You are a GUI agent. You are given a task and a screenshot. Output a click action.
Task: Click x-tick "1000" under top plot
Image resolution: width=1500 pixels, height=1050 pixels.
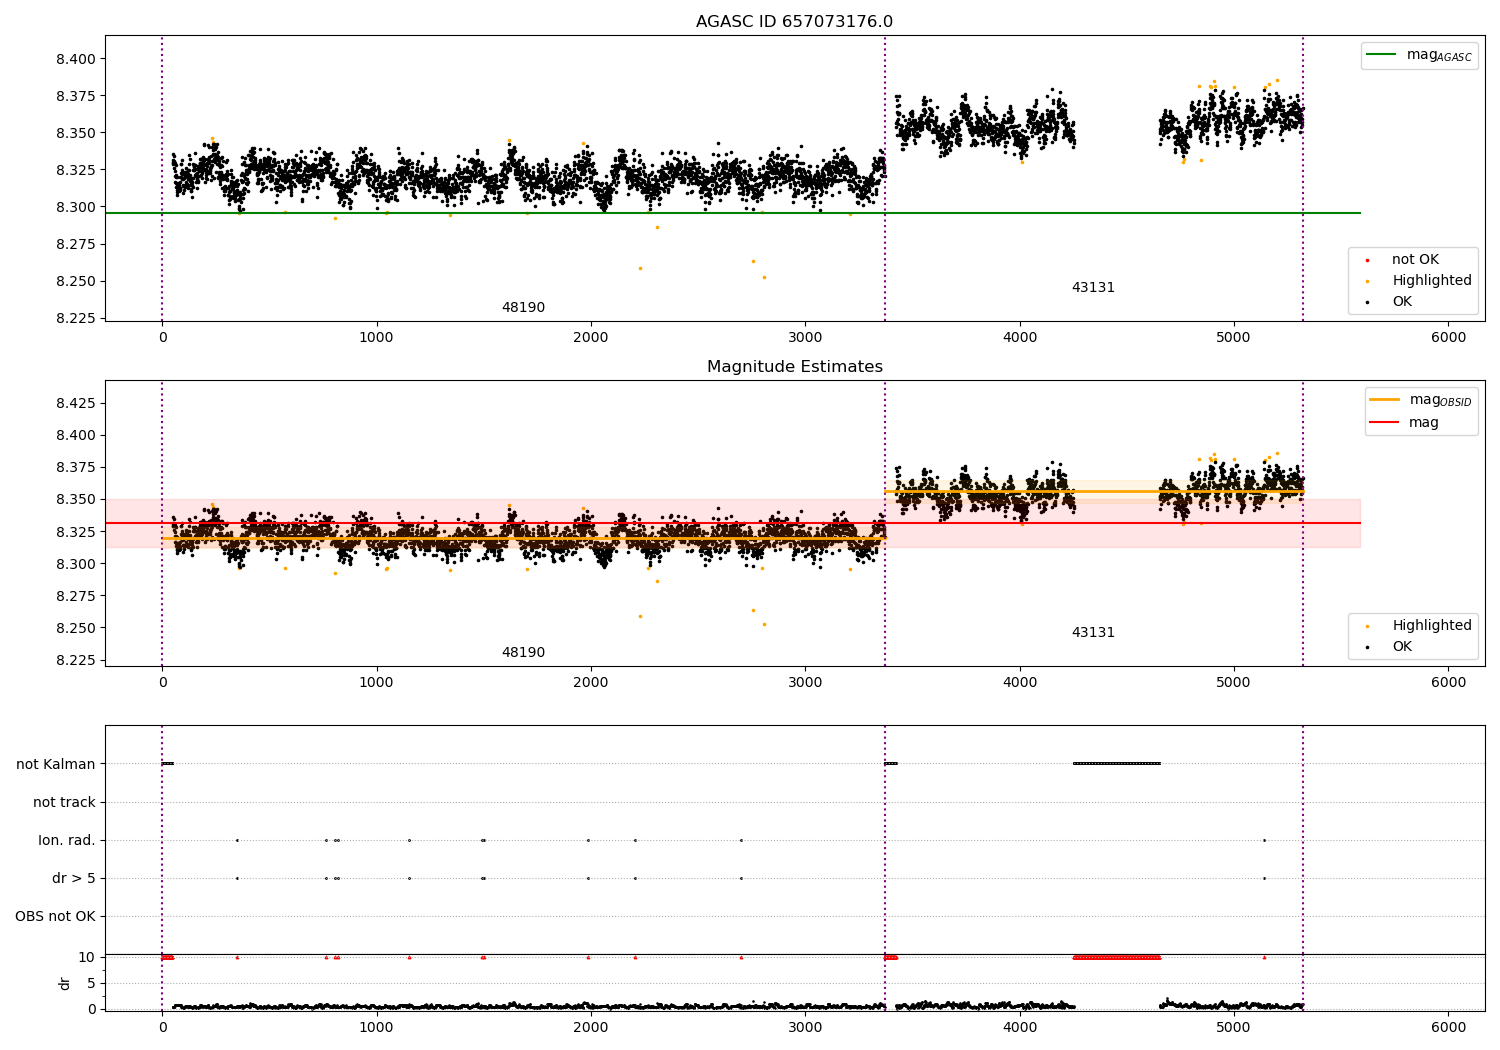click(x=376, y=338)
